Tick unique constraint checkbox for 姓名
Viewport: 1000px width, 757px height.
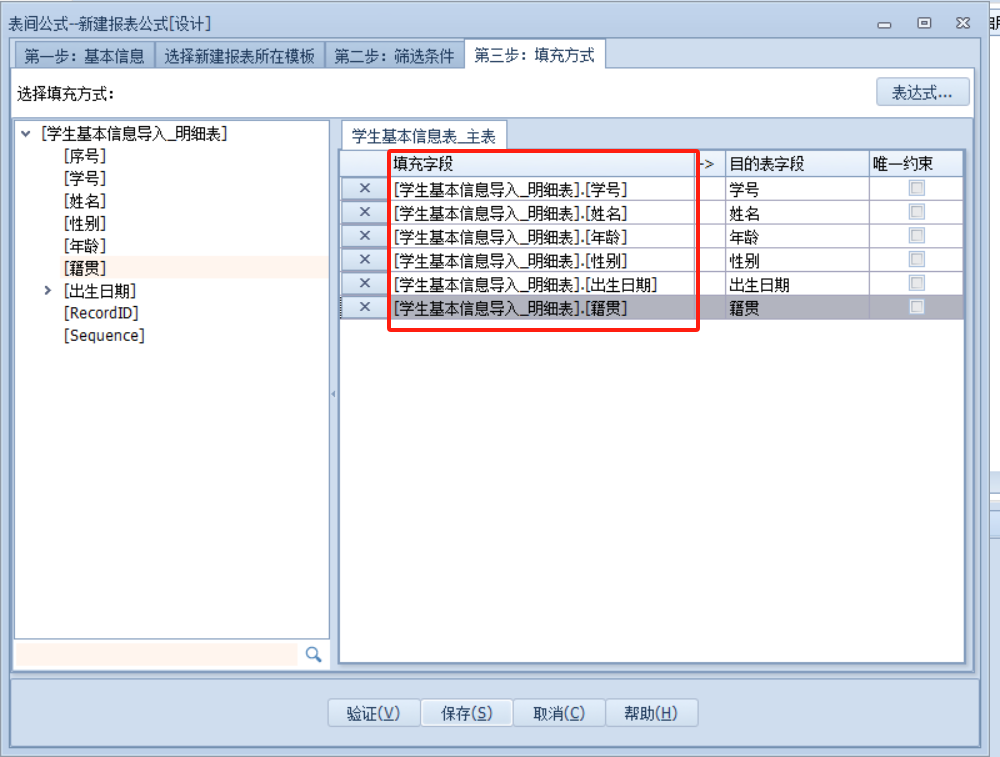tap(916, 212)
